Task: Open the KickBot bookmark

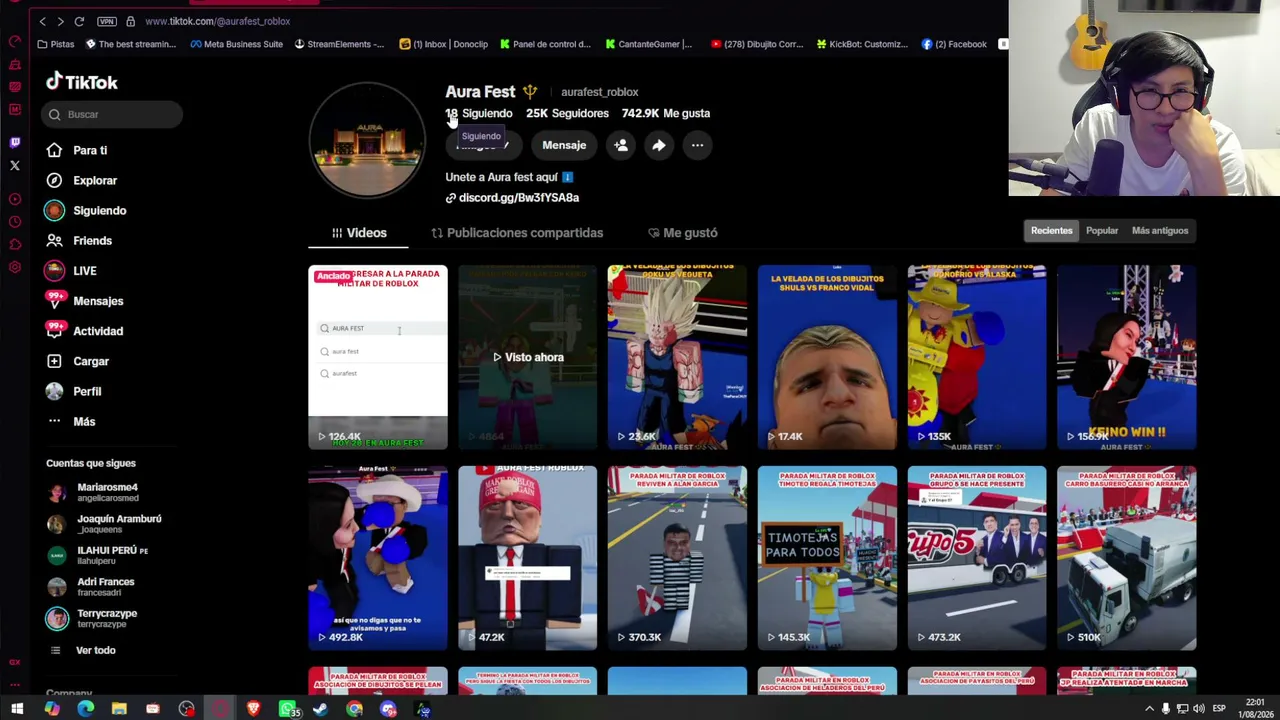Action: click(862, 44)
